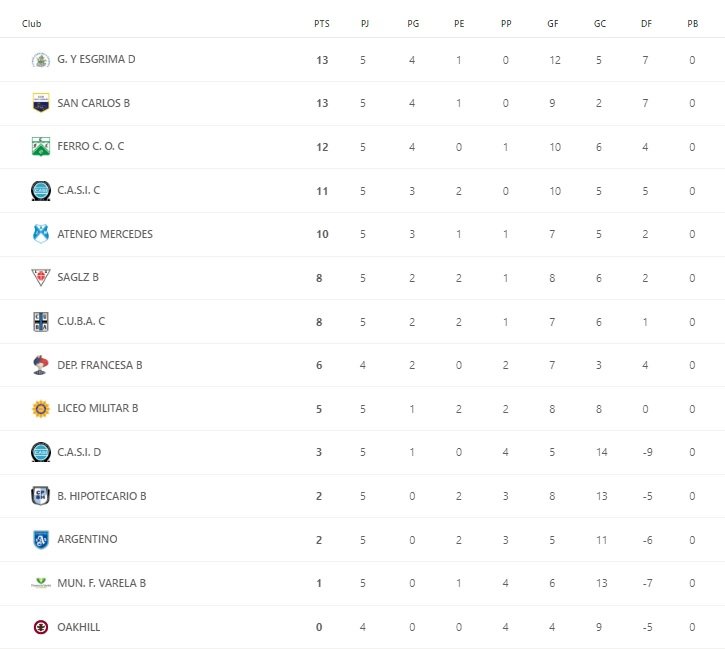Click the OAKHILL club badge
This screenshot has height=649, width=725.
40,627
